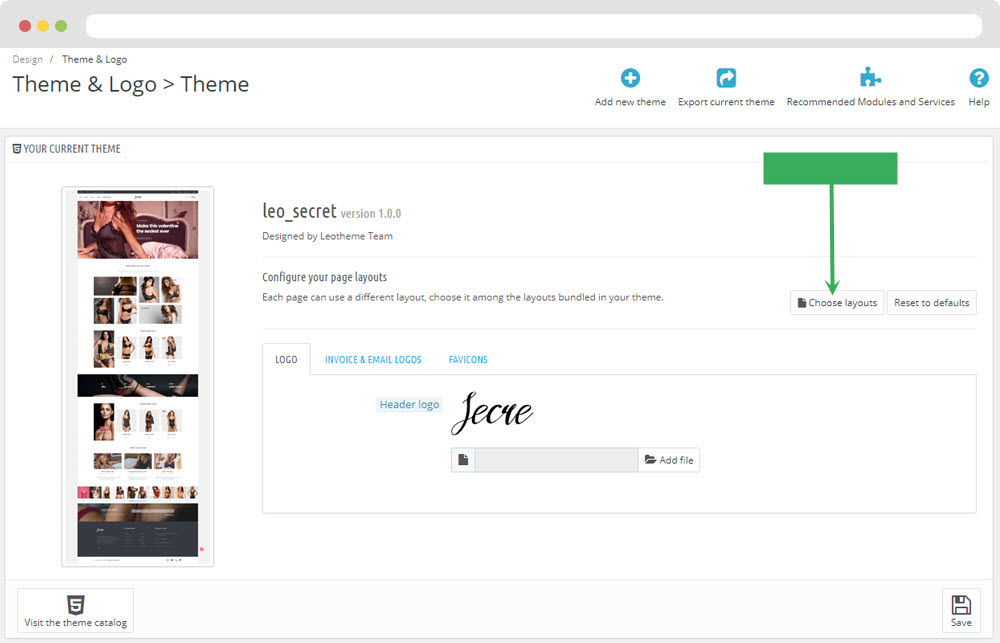Click the Header logo label
Screen dimensions: 1000x643
409,404
